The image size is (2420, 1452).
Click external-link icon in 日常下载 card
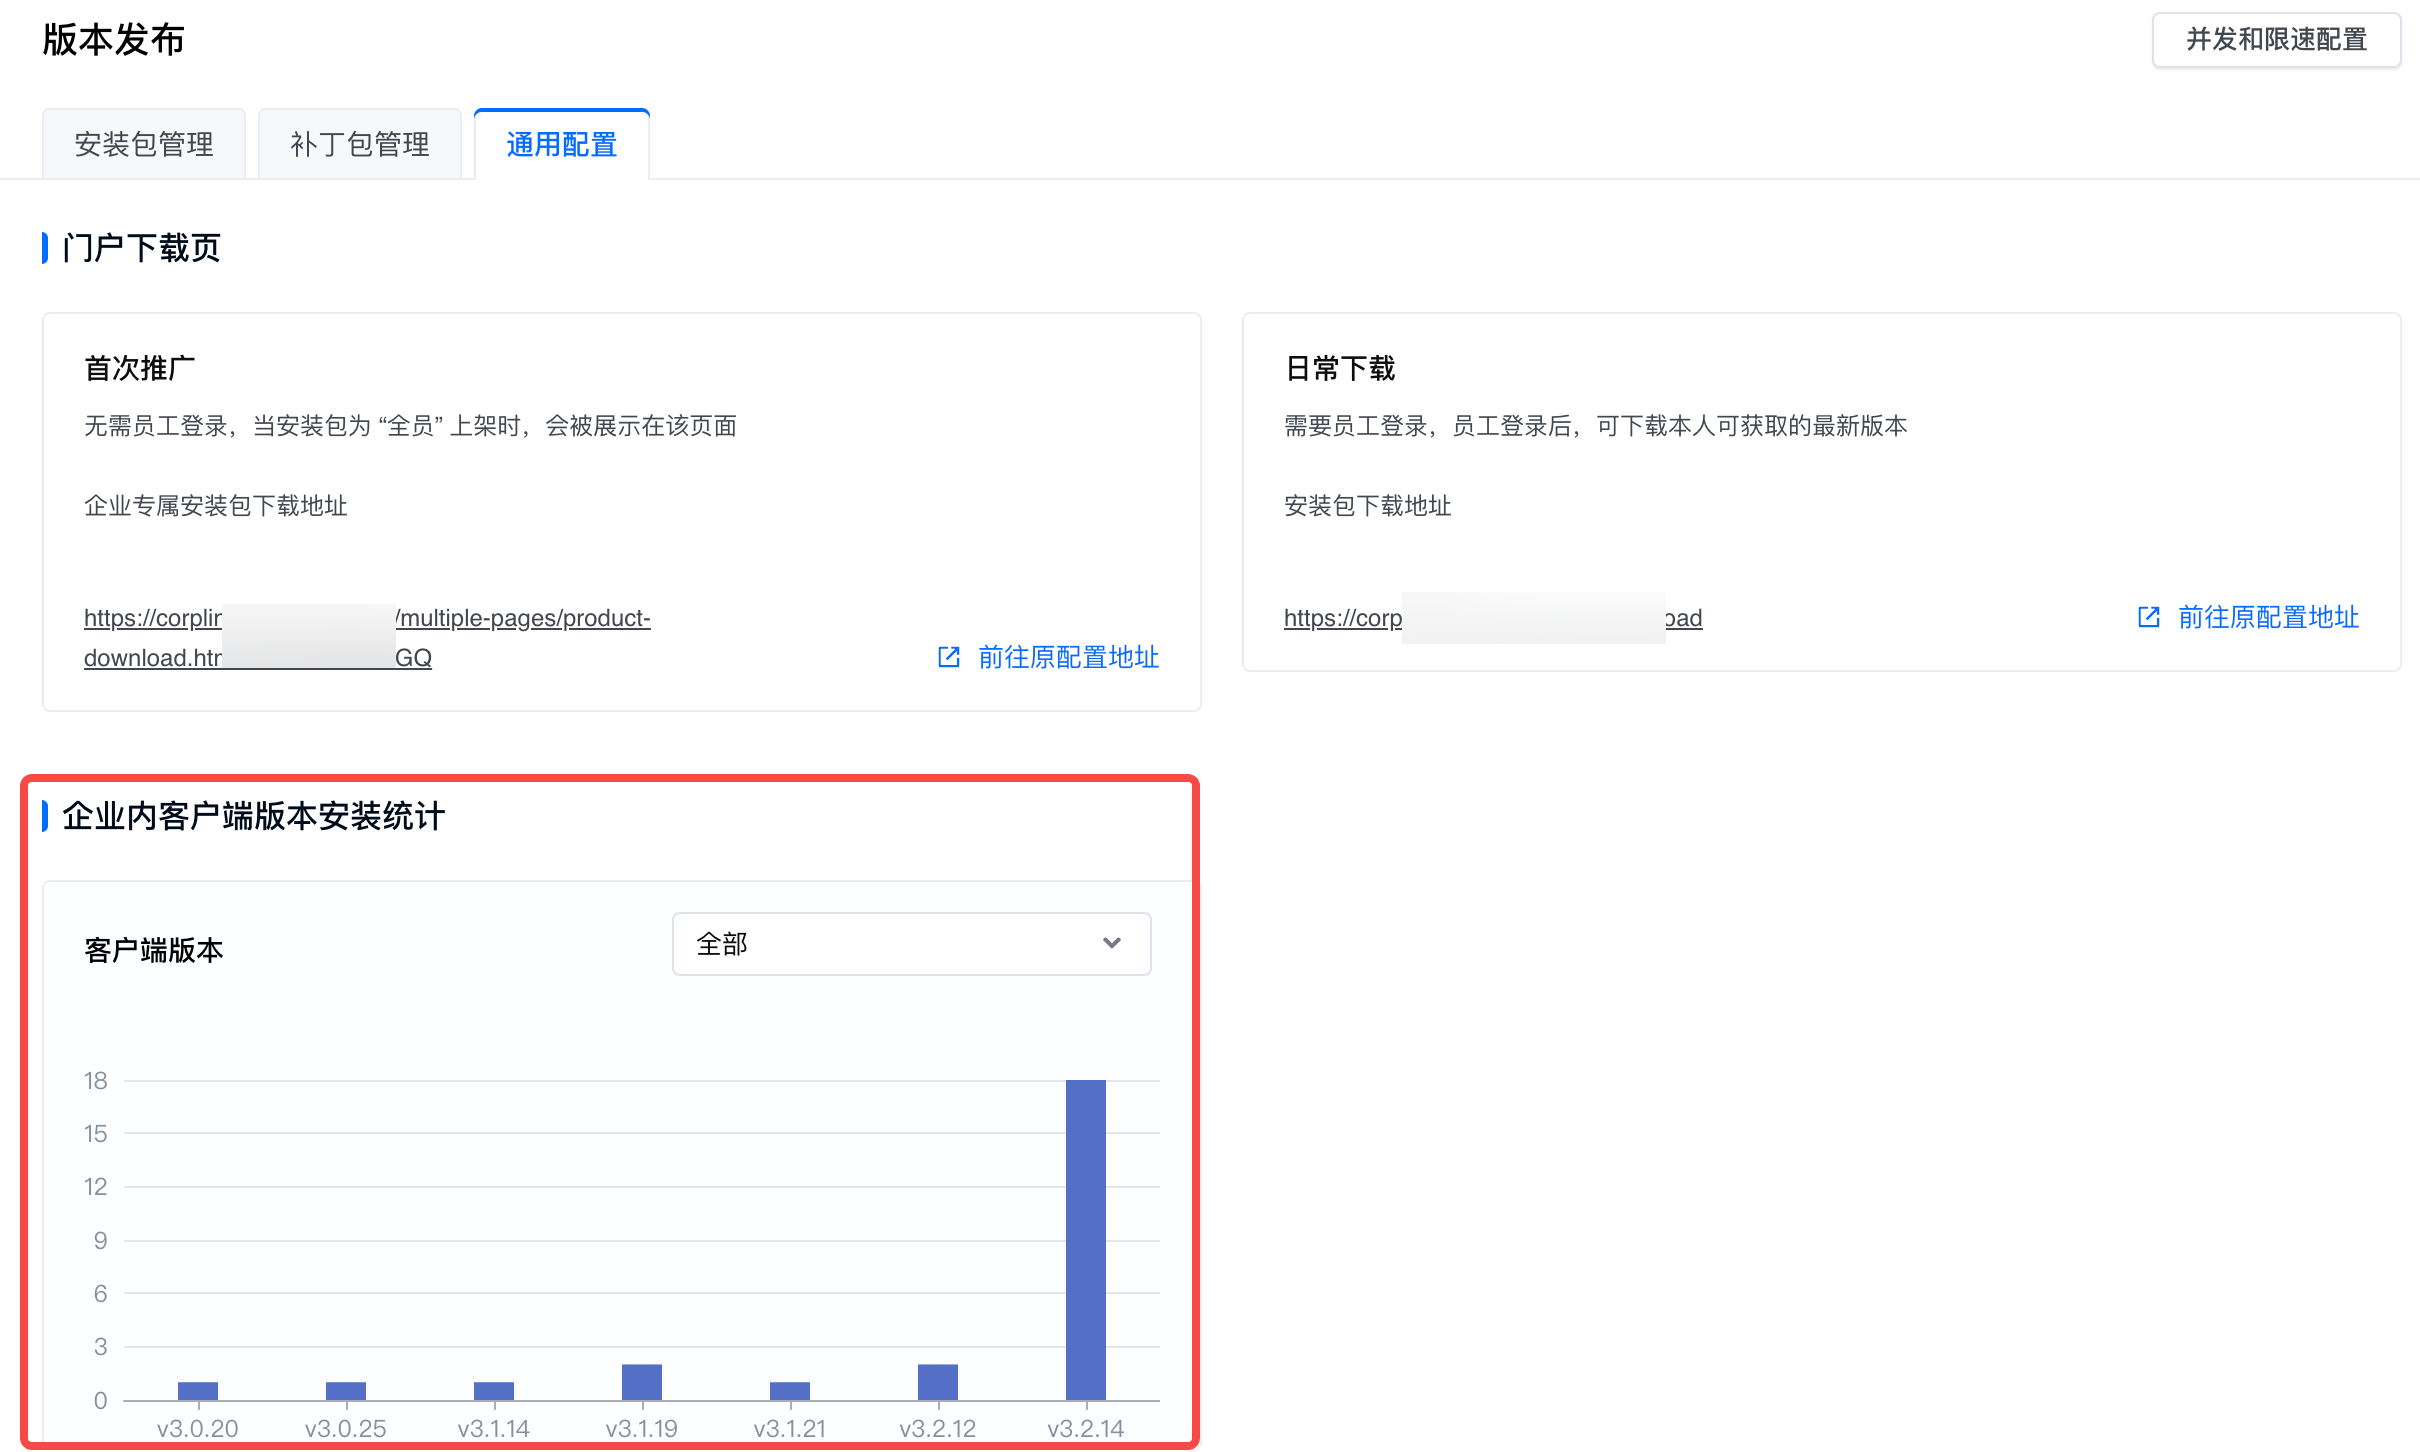point(2148,617)
